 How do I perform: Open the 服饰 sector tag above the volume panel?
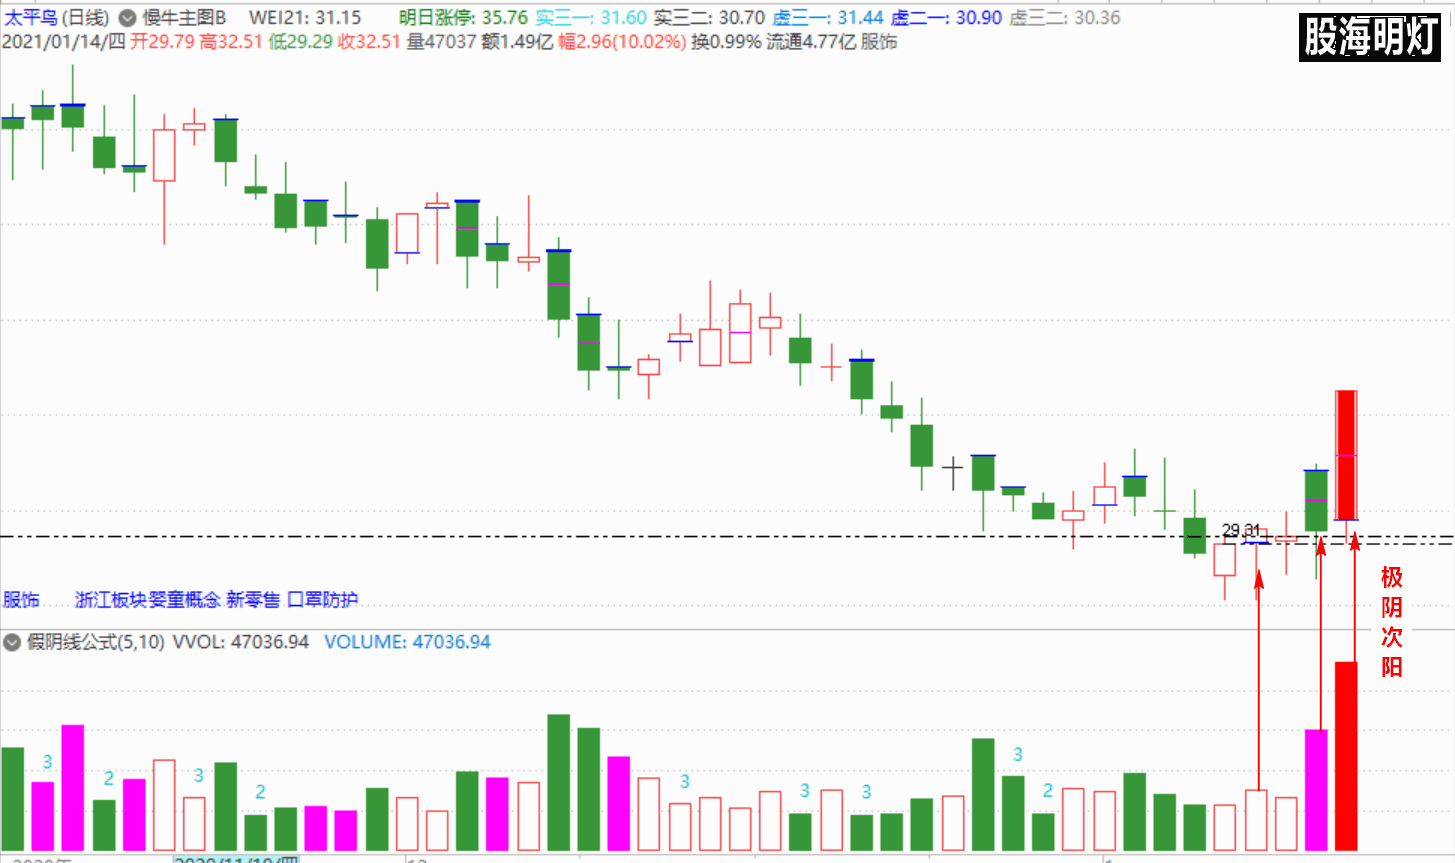(x=21, y=600)
